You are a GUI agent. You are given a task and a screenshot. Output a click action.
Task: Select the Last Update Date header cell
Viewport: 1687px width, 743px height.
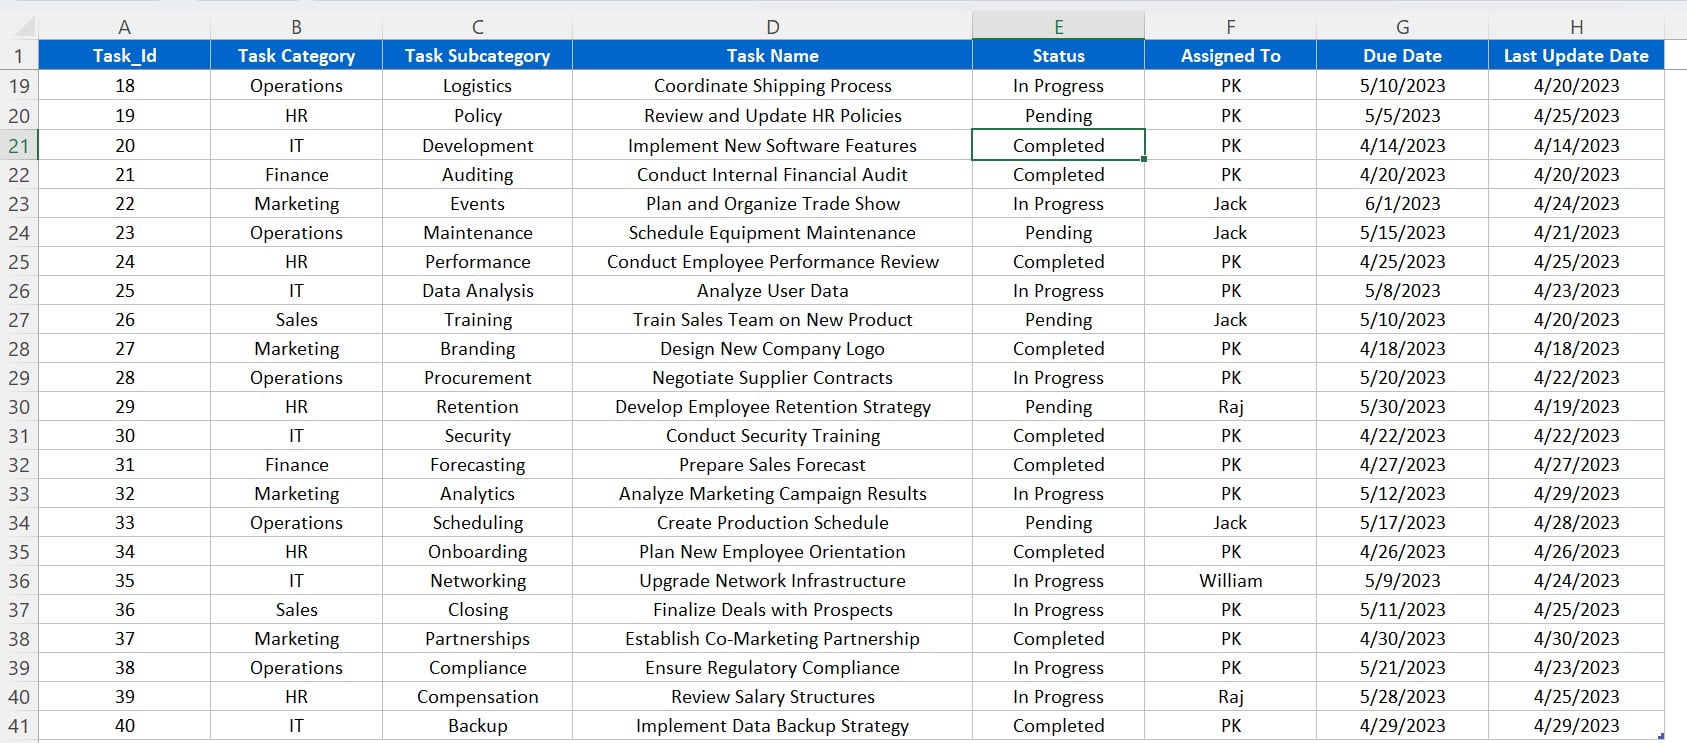pos(1576,56)
